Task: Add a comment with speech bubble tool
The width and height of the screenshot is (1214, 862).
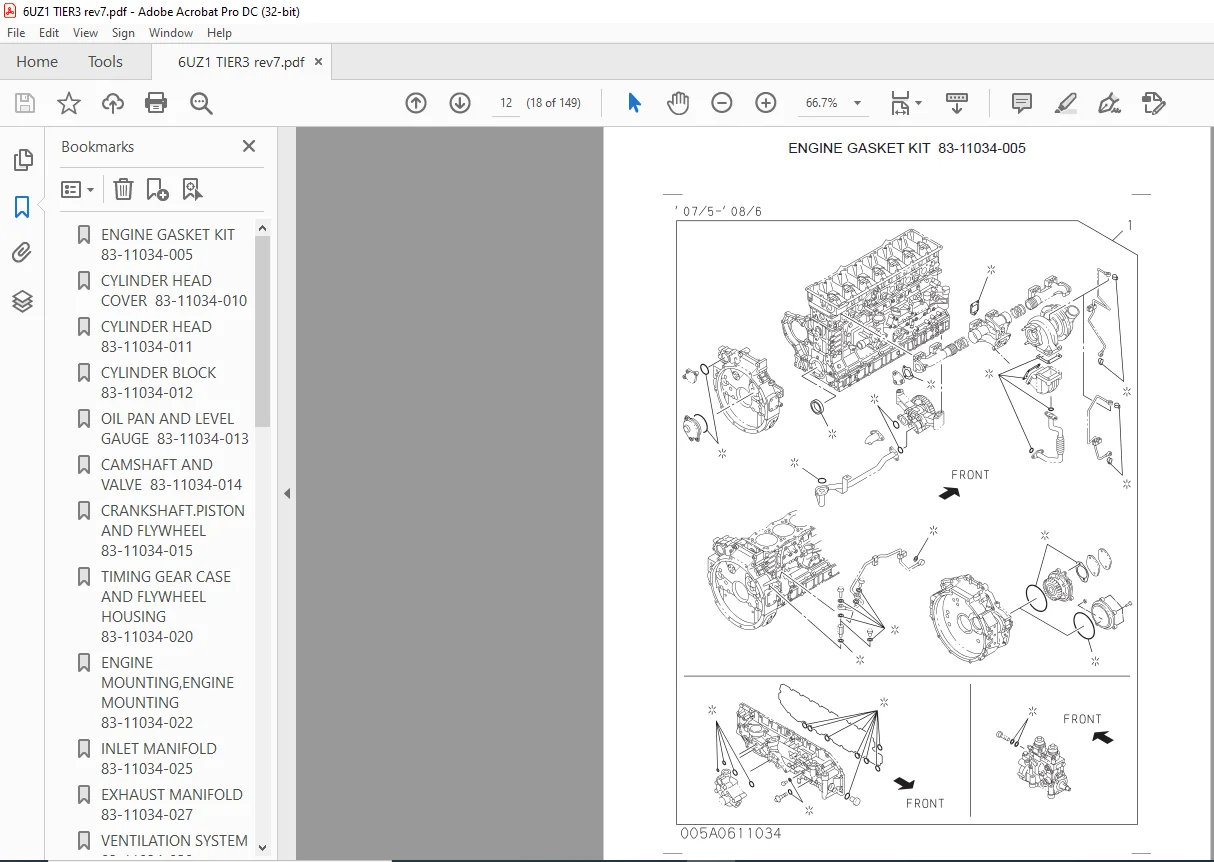Action: [x=1022, y=103]
